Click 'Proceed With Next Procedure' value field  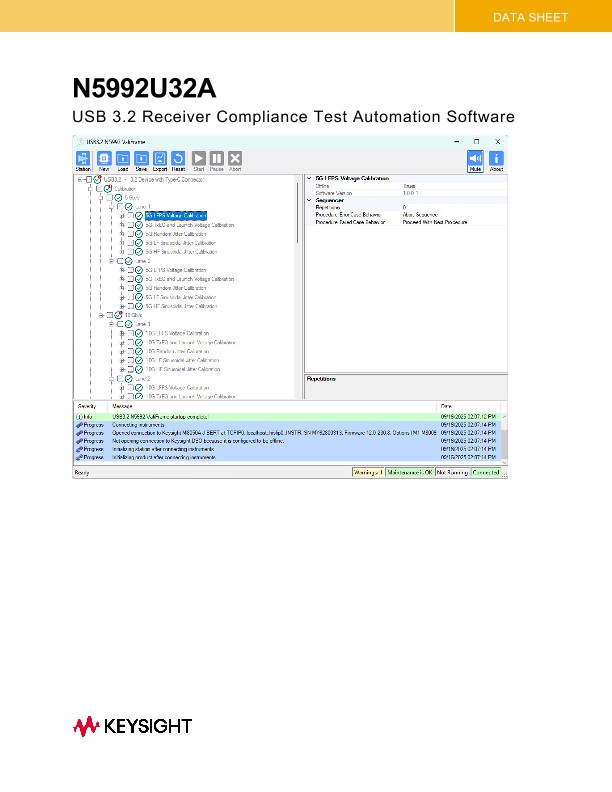[454, 222]
